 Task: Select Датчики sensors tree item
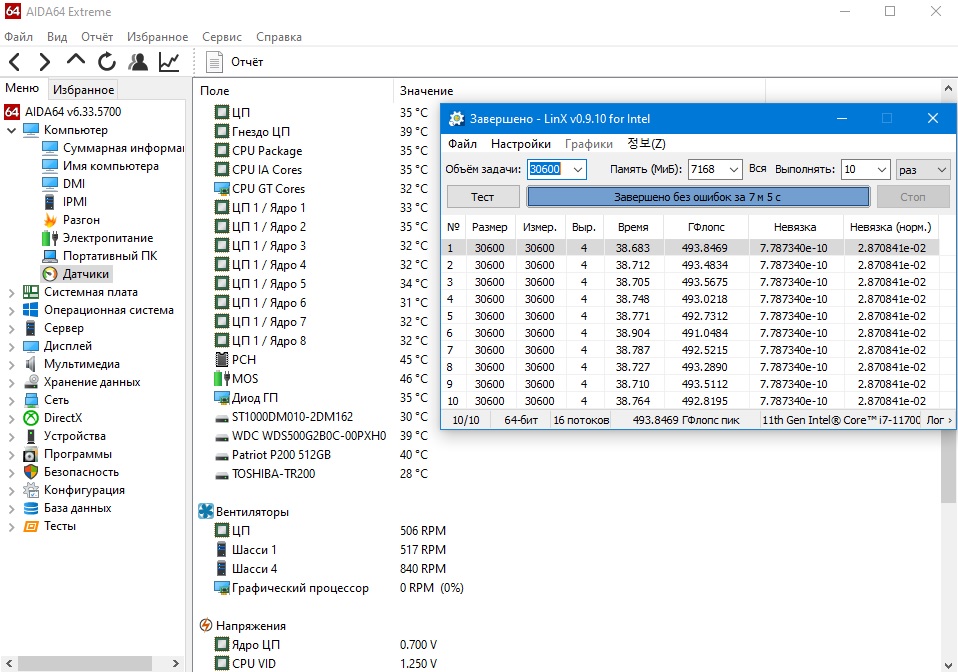(x=86, y=274)
